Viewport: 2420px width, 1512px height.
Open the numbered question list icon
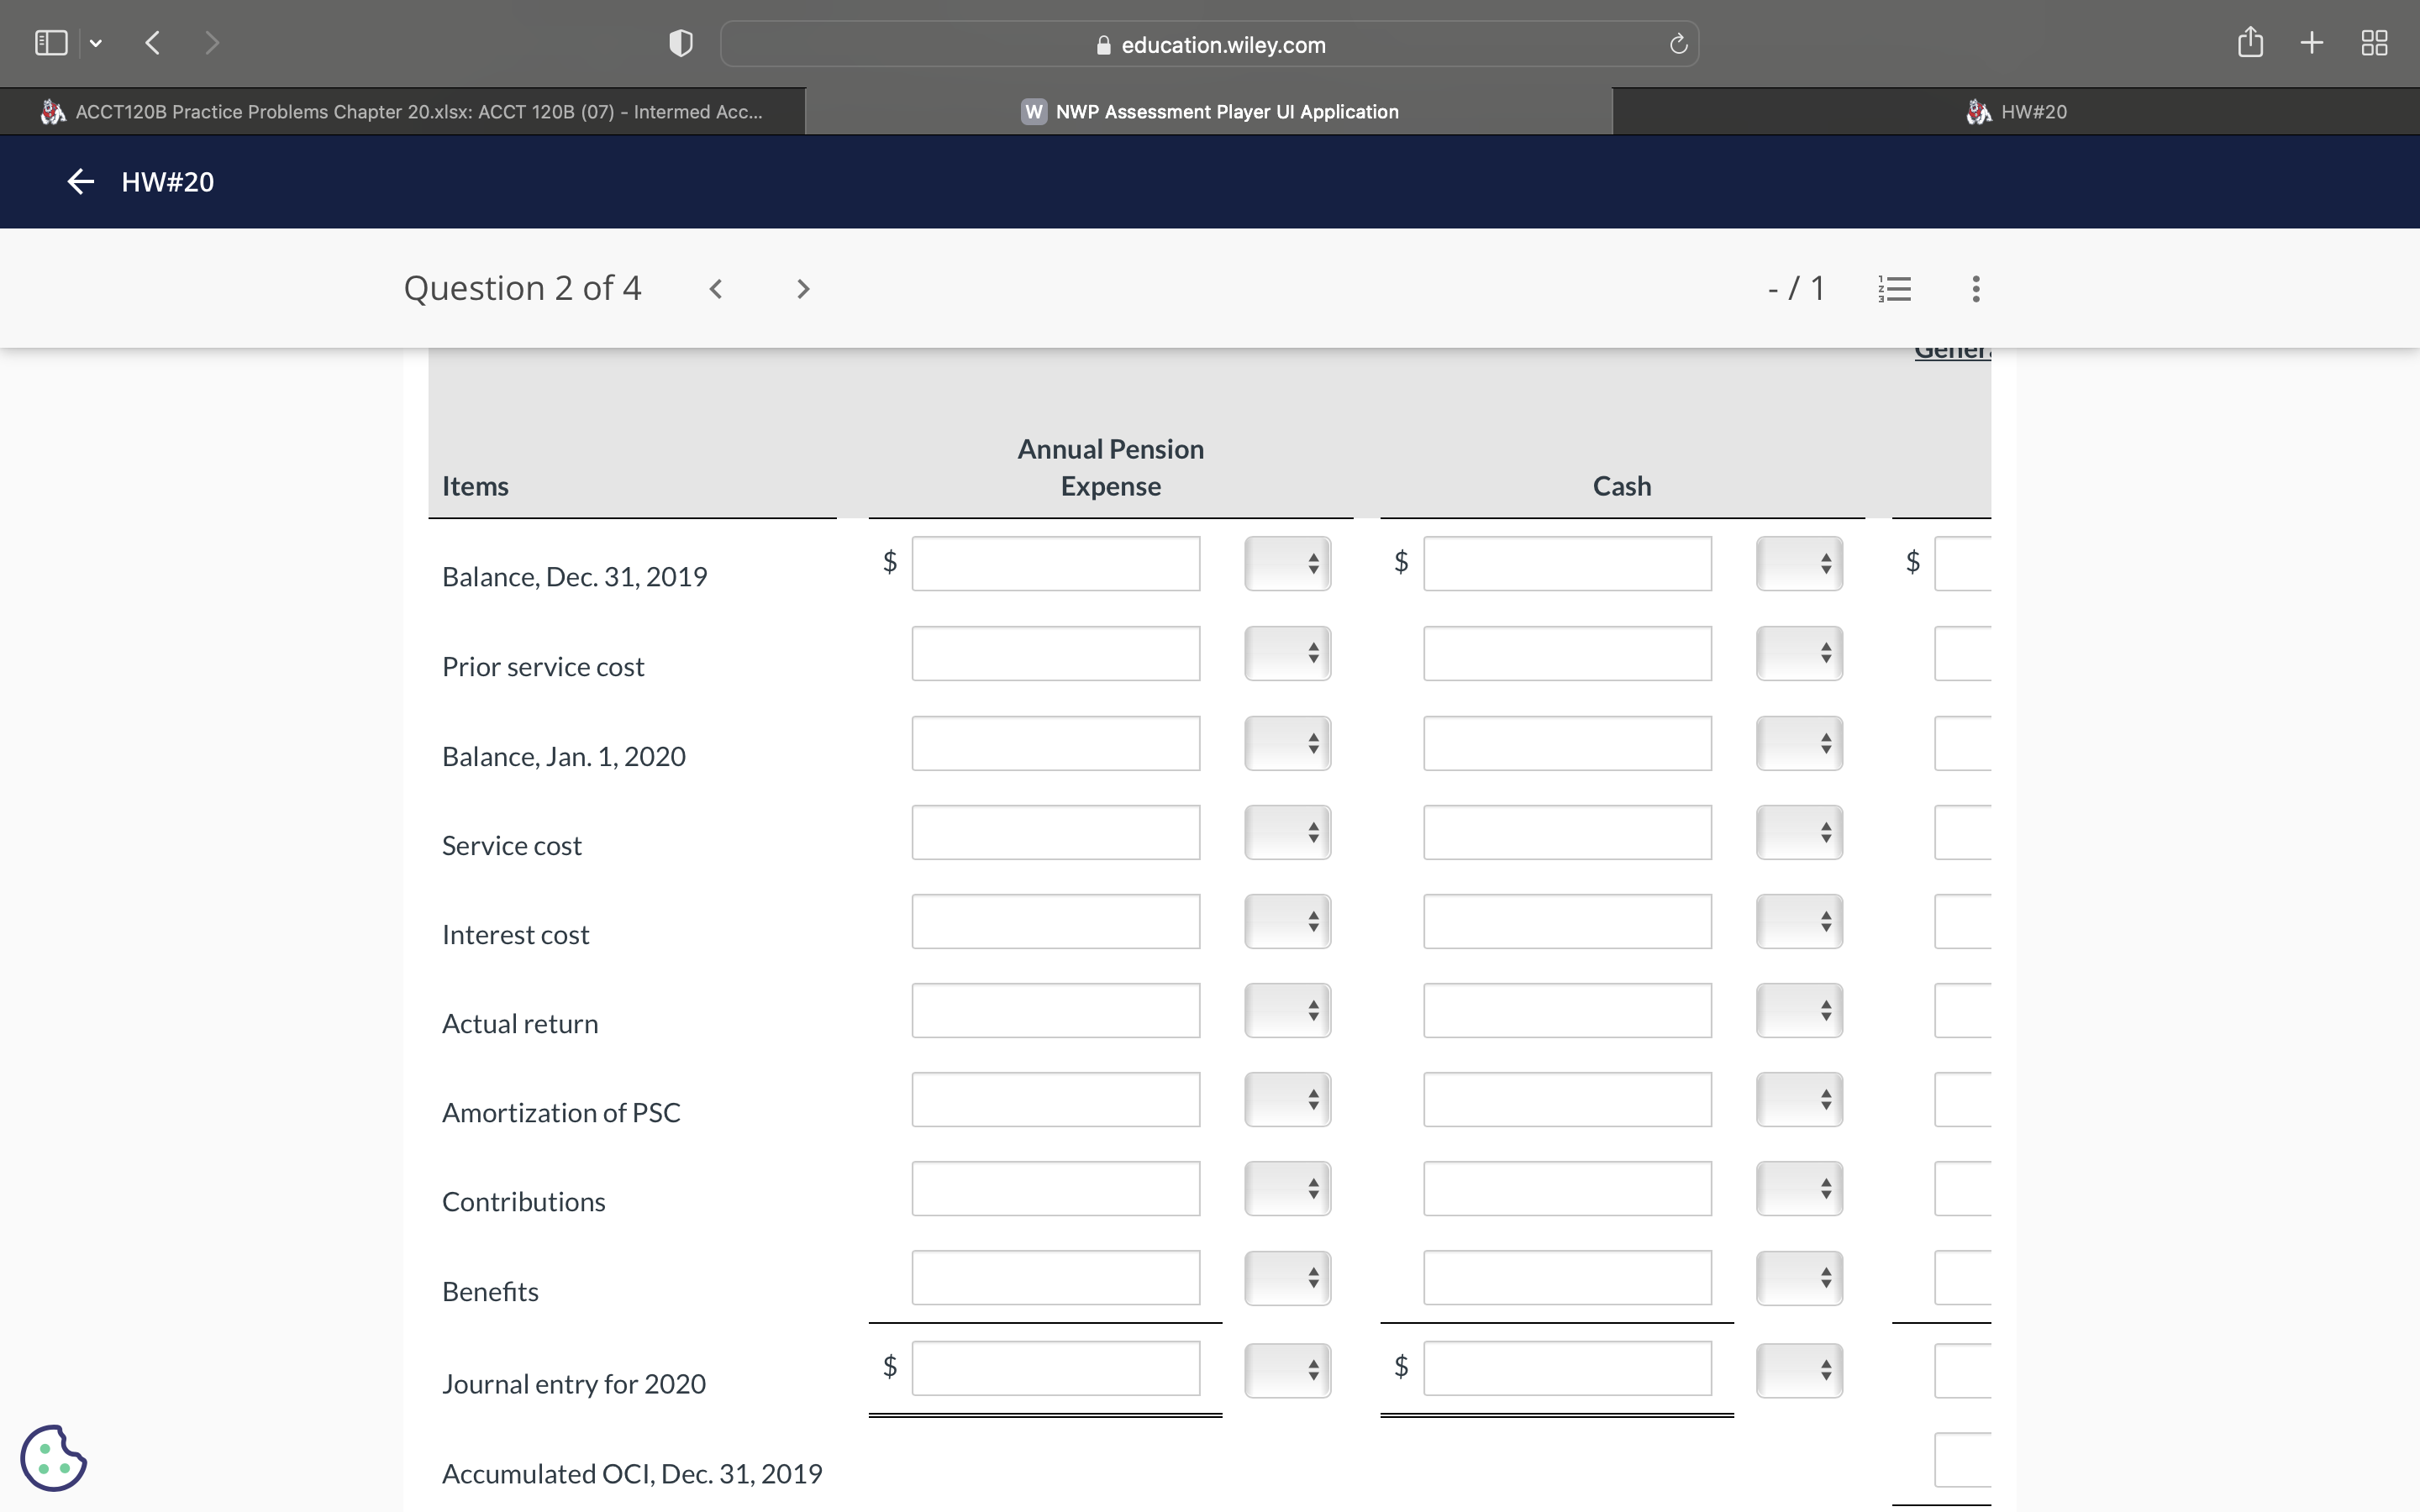pyautogui.click(x=1895, y=288)
